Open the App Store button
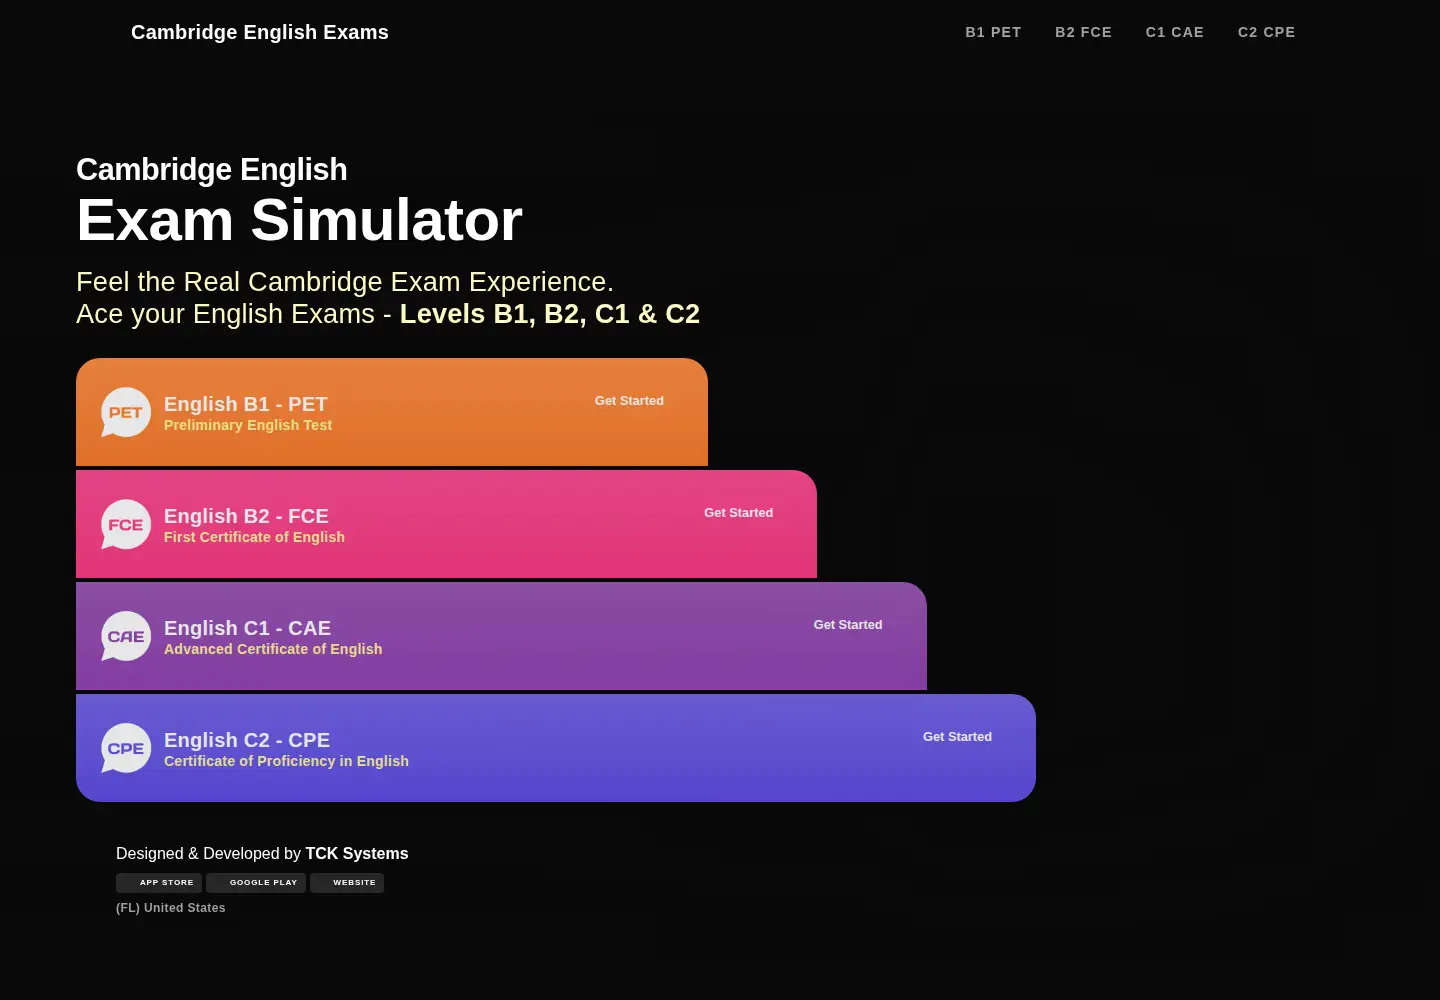 159,883
